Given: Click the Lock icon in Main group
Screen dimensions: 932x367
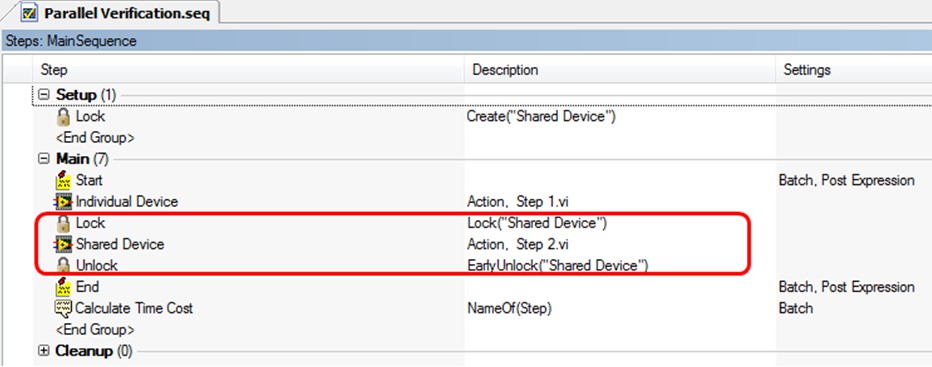Looking at the screenshot, I should [x=63, y=223].
